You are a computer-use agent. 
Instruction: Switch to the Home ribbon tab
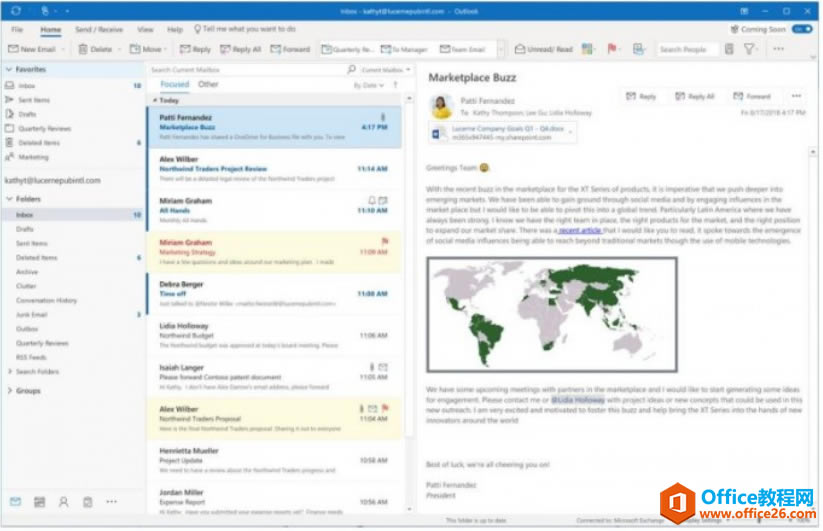point(51,29)
